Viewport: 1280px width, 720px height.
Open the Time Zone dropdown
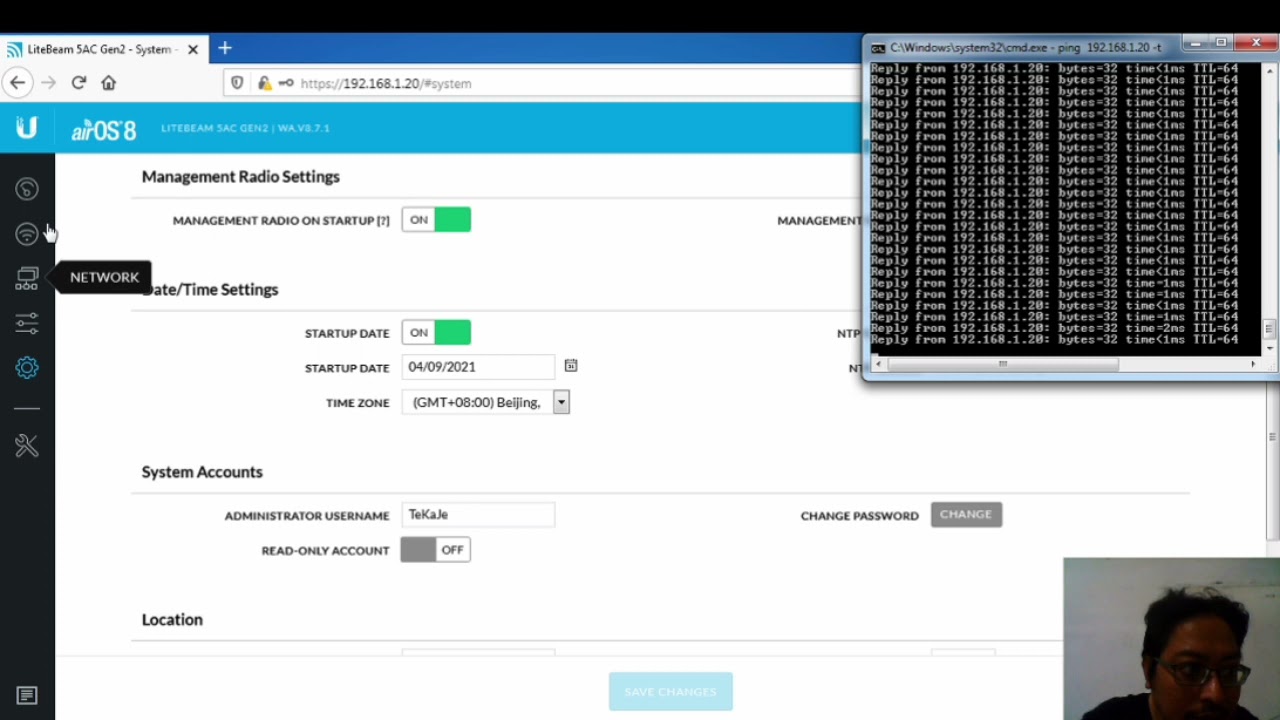[x=485, y=402]
